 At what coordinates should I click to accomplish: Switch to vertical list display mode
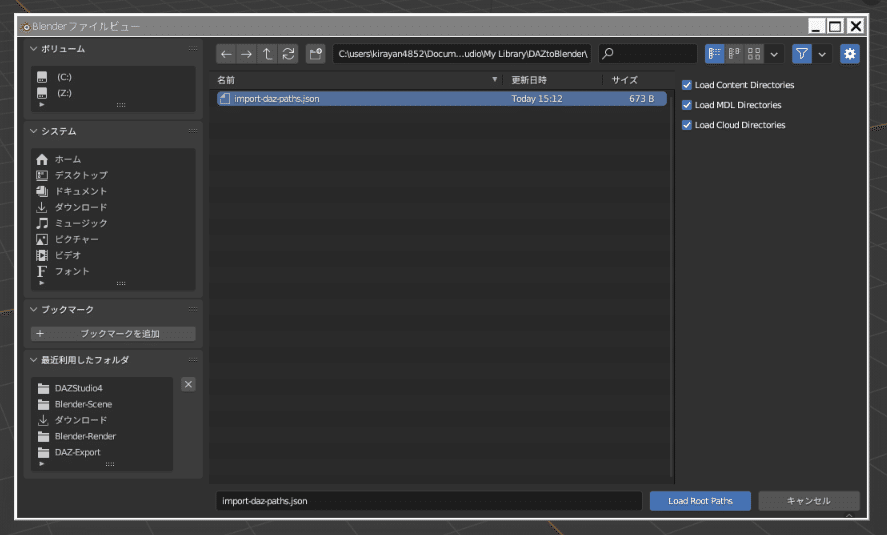pos(714,54)
